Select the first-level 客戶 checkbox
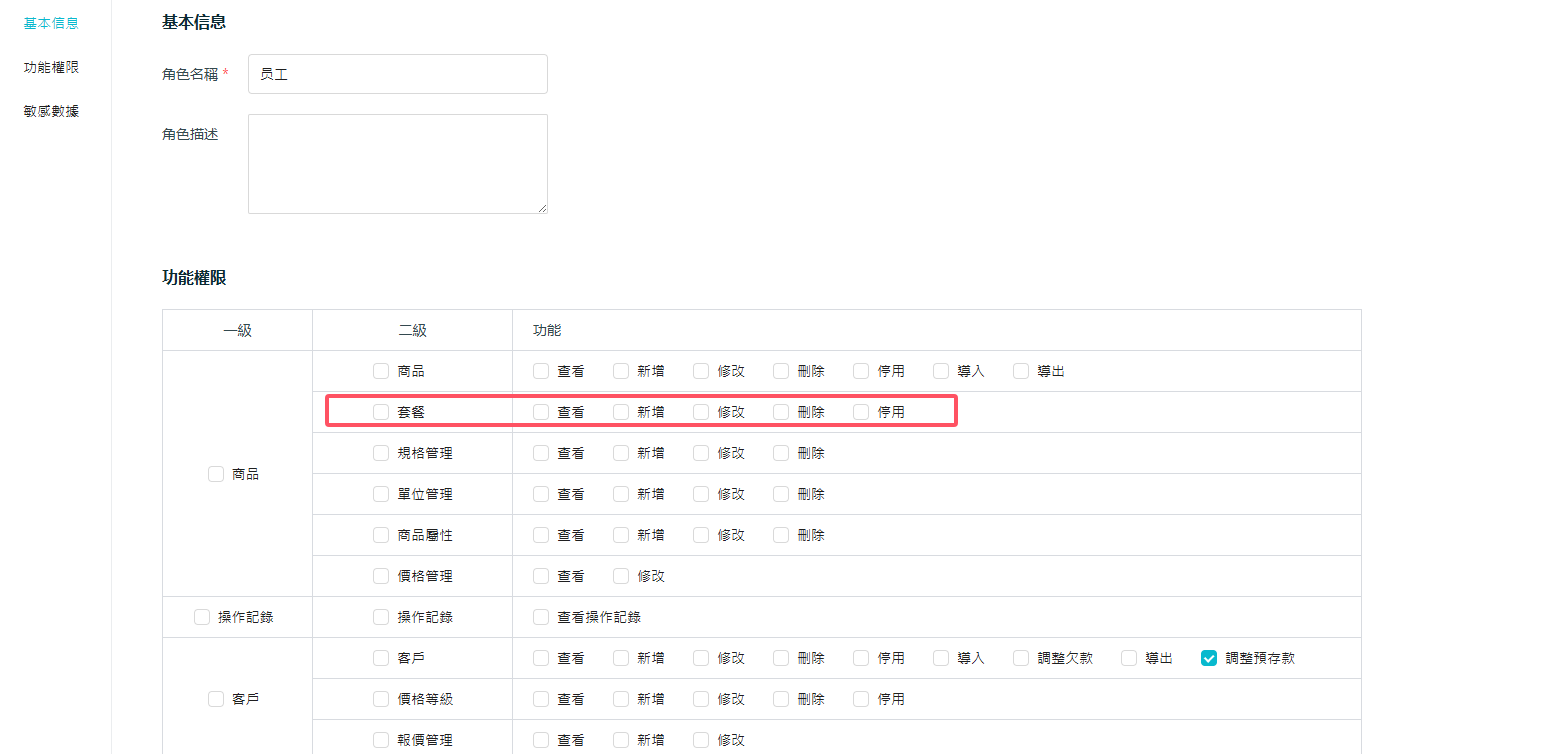Viewport: 1566px width, 754px height. tap(216, 699)
